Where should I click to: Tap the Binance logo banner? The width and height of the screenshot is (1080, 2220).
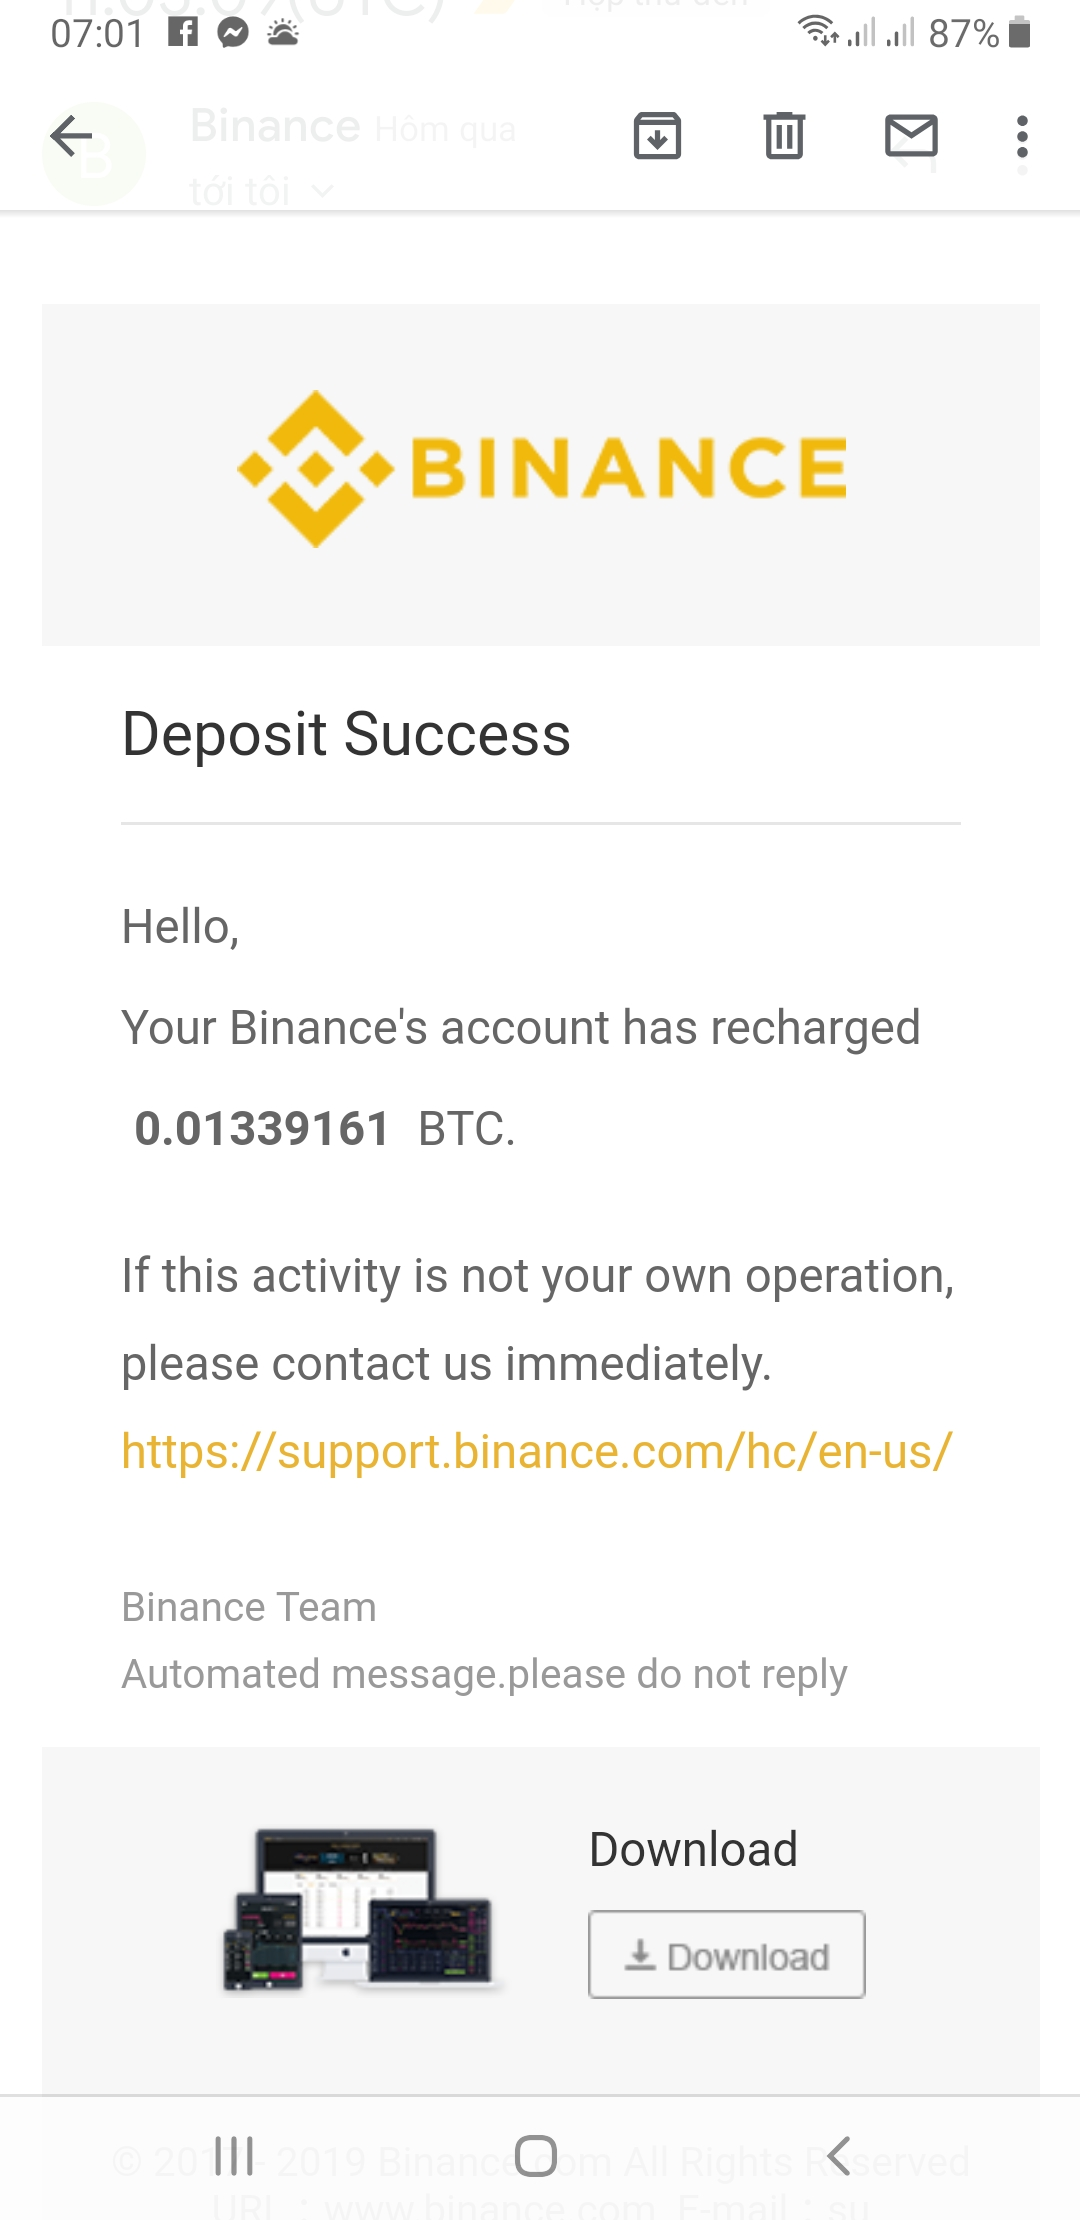[x=541, y=470]
